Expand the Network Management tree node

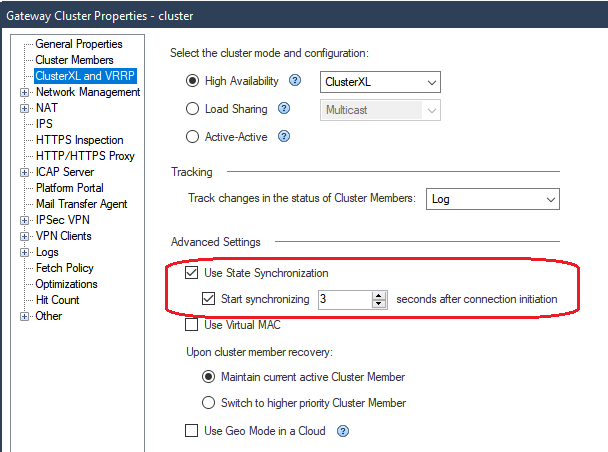pyautogui.click(x=24, y=92)
